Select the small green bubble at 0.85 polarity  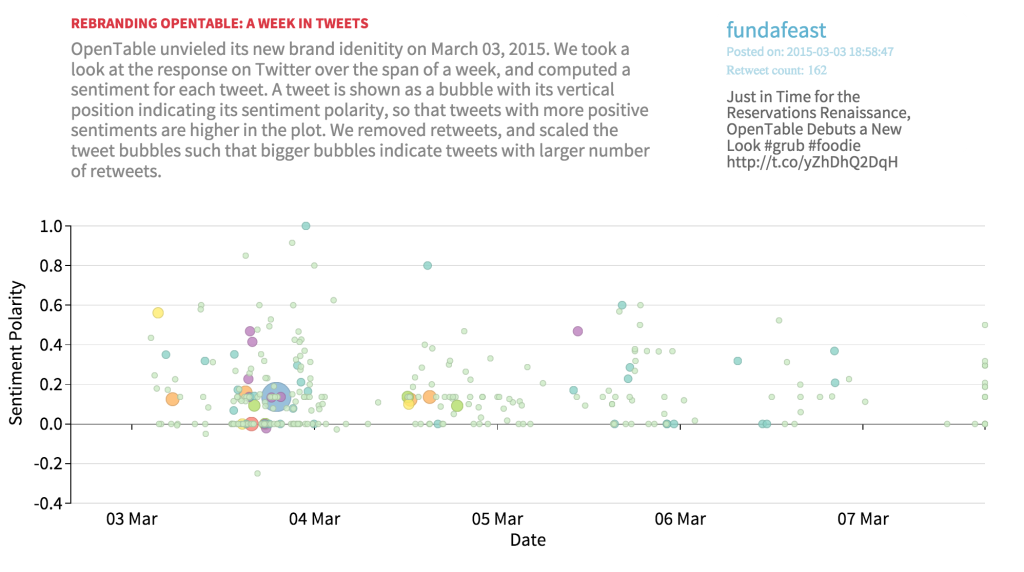point(245,255)
